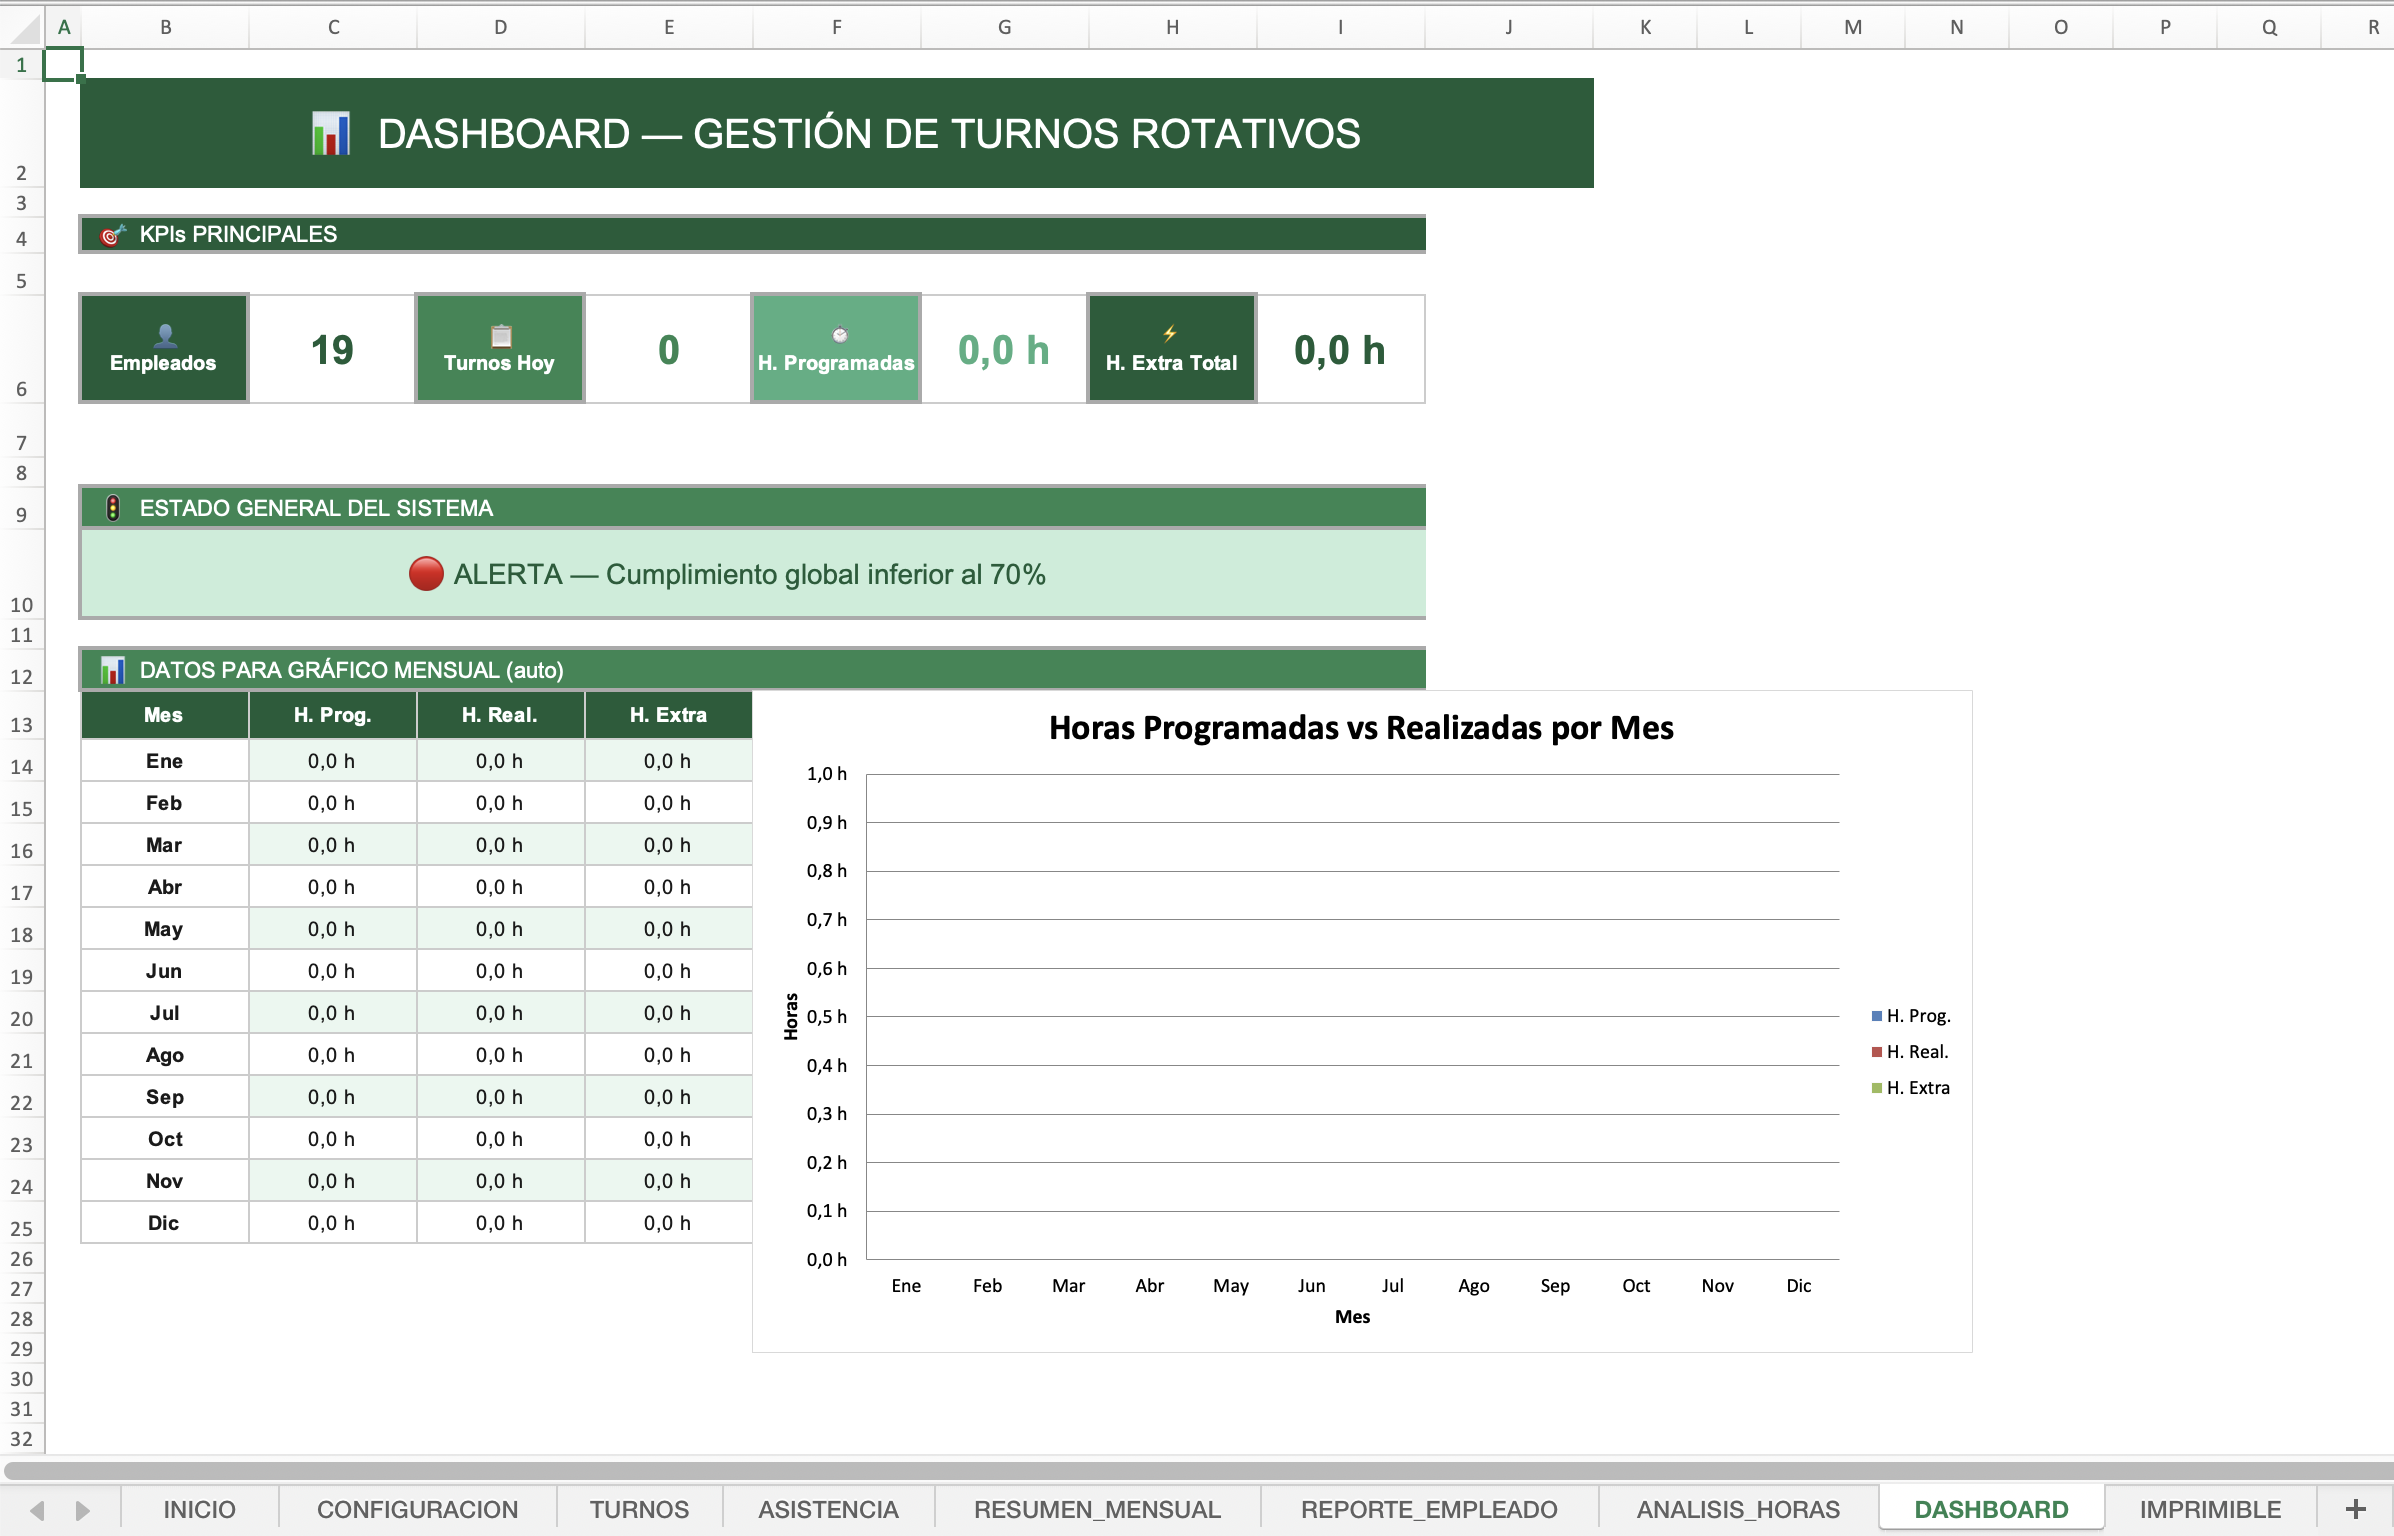Click the previous sheet navigation arrow
2394x1536 pixels.
pos(38,1510)
